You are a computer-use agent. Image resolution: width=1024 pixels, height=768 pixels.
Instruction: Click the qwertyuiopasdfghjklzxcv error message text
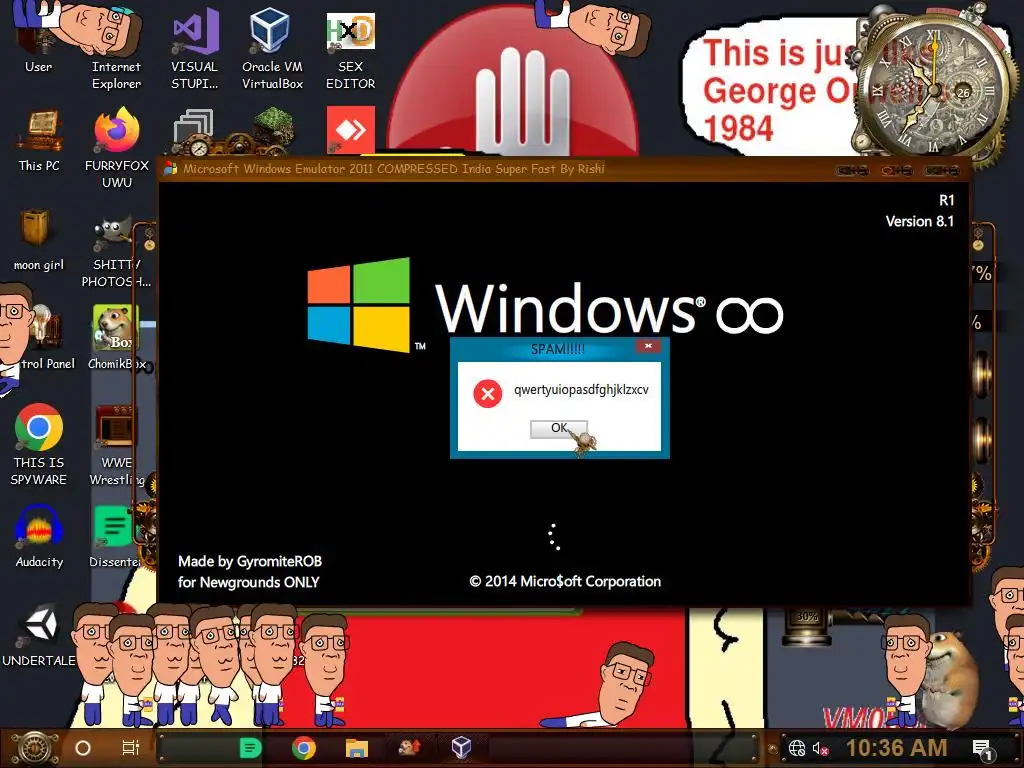click(581, 390)
